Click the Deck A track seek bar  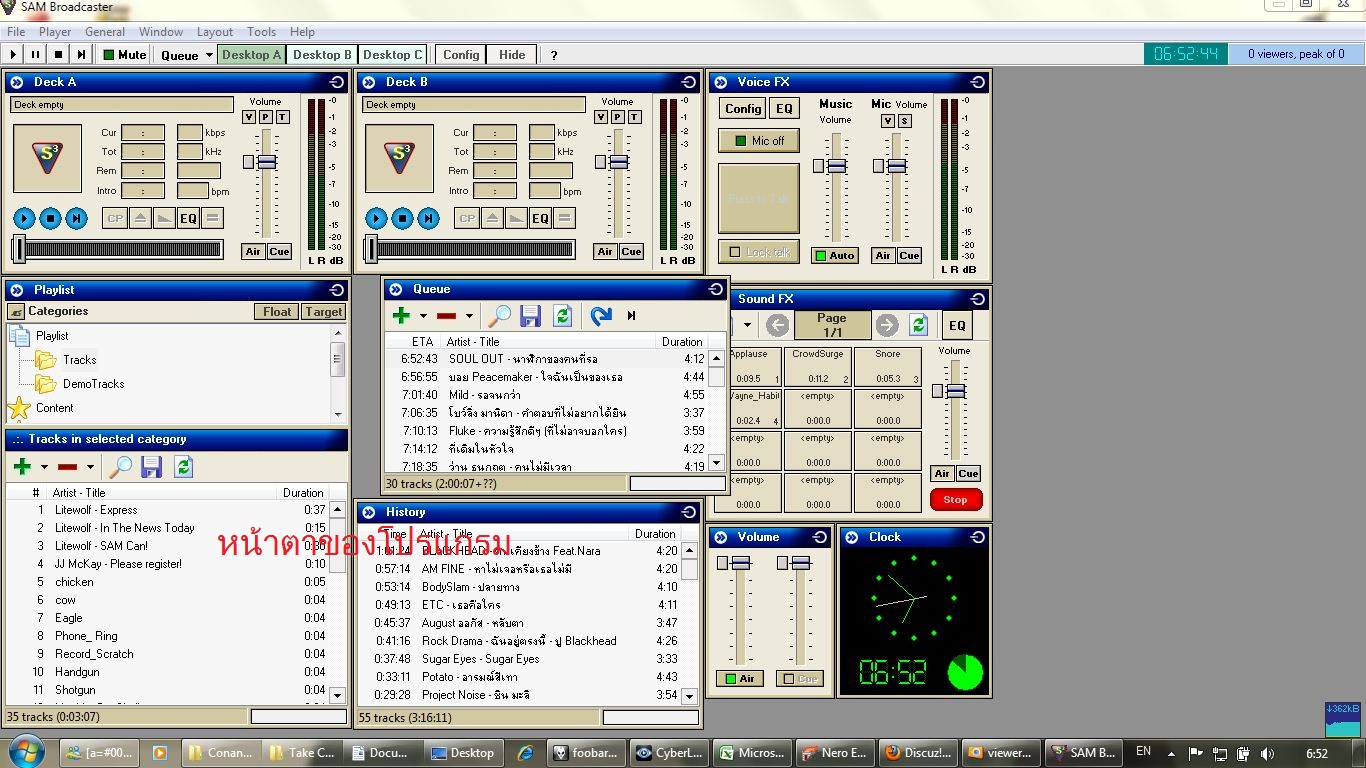[x=118, y=249]
